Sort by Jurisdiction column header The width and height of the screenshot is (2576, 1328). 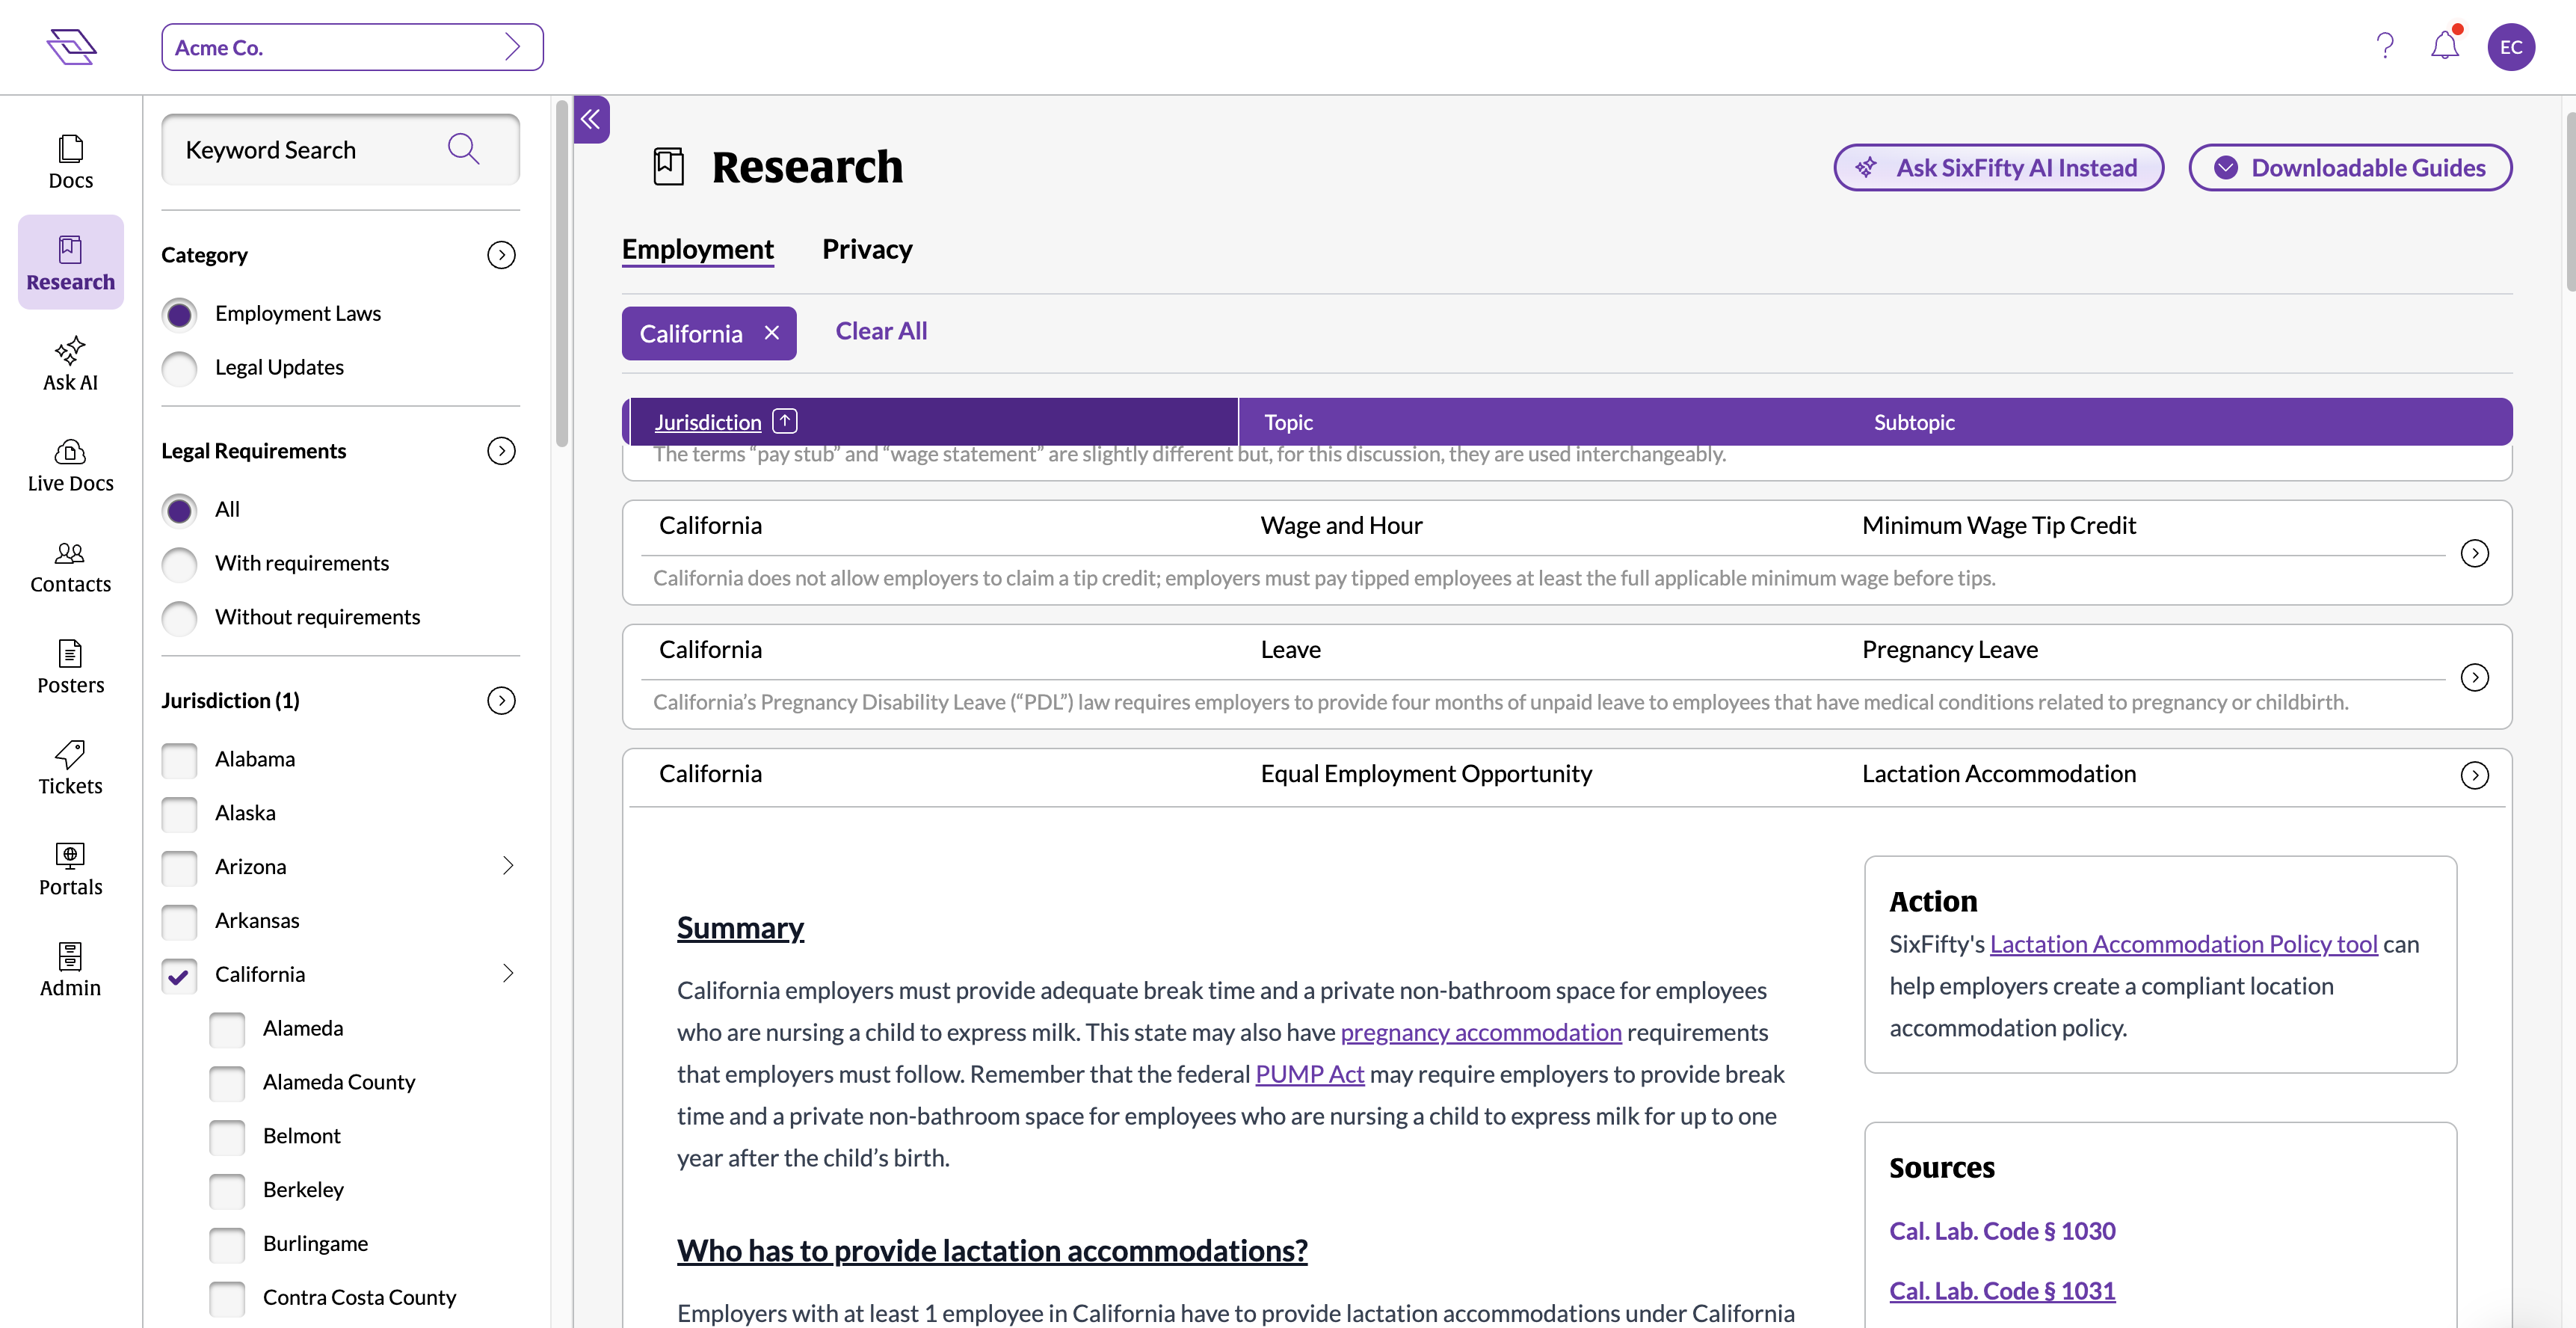point(708,422)
